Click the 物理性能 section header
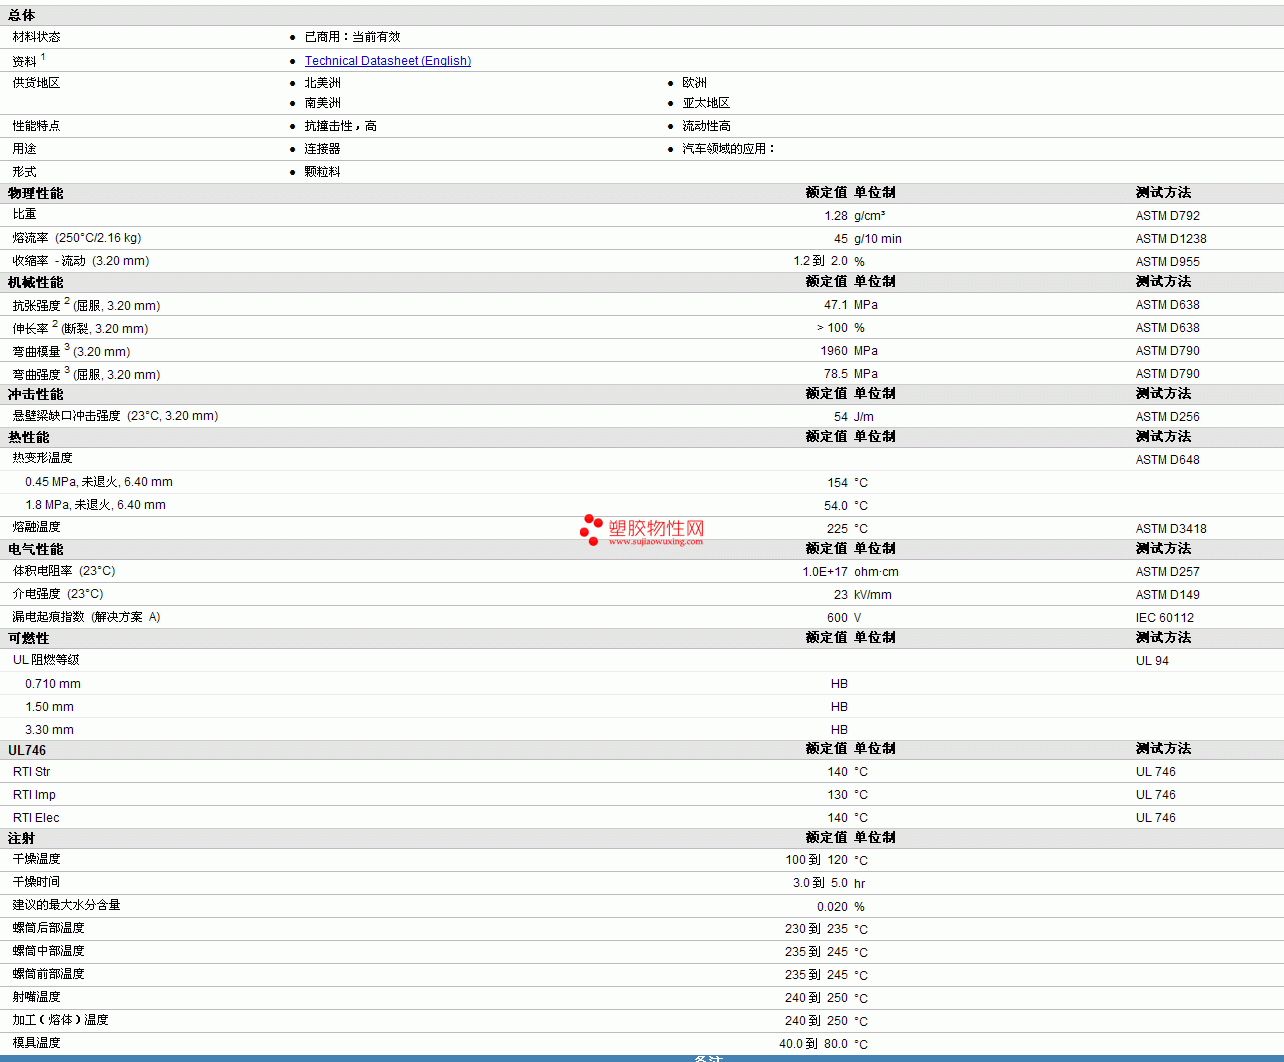The height and width of the screenshot is (1062, 1284). pyautogui.click(x=36, y=193)
